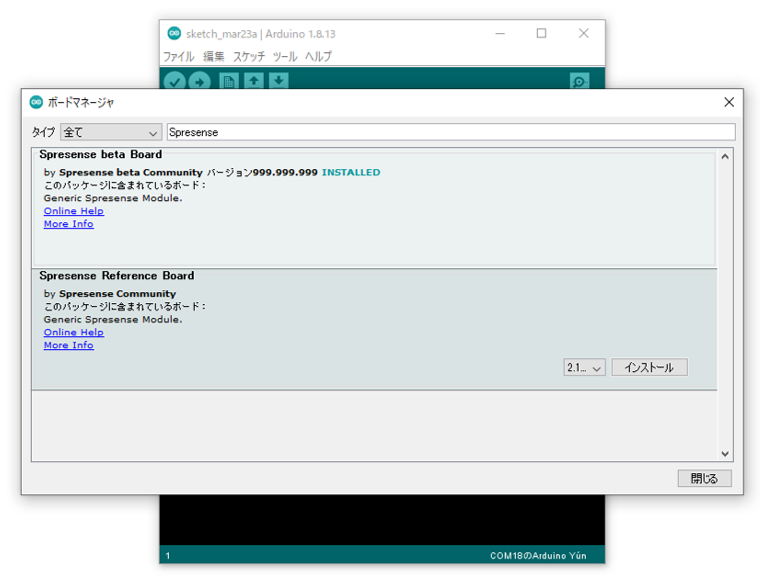The width and height of the screenshot is (760, 578).
Task: Maximize the Arduino sketch window
Action: 541,33
